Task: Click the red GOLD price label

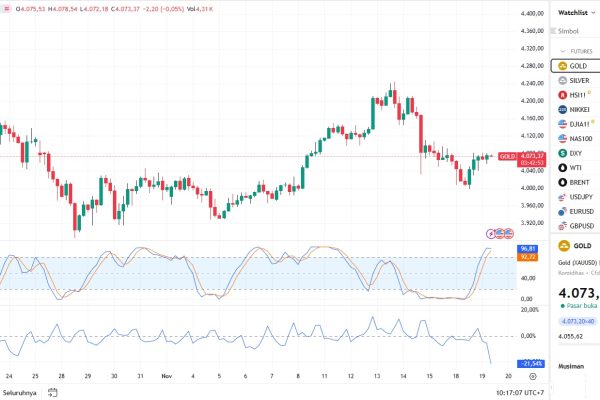Action: click(508, 156)
